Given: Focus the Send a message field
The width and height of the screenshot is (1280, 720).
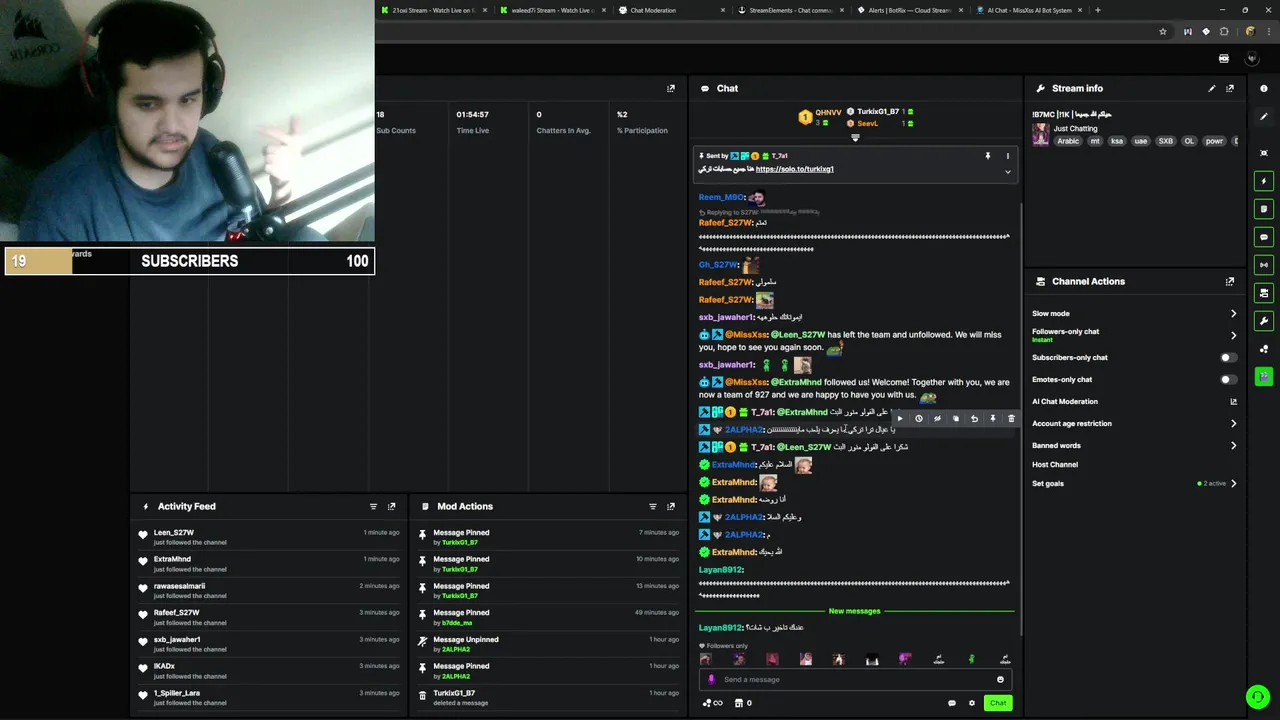Looking at the screenshot, I should tap(855, 680).
